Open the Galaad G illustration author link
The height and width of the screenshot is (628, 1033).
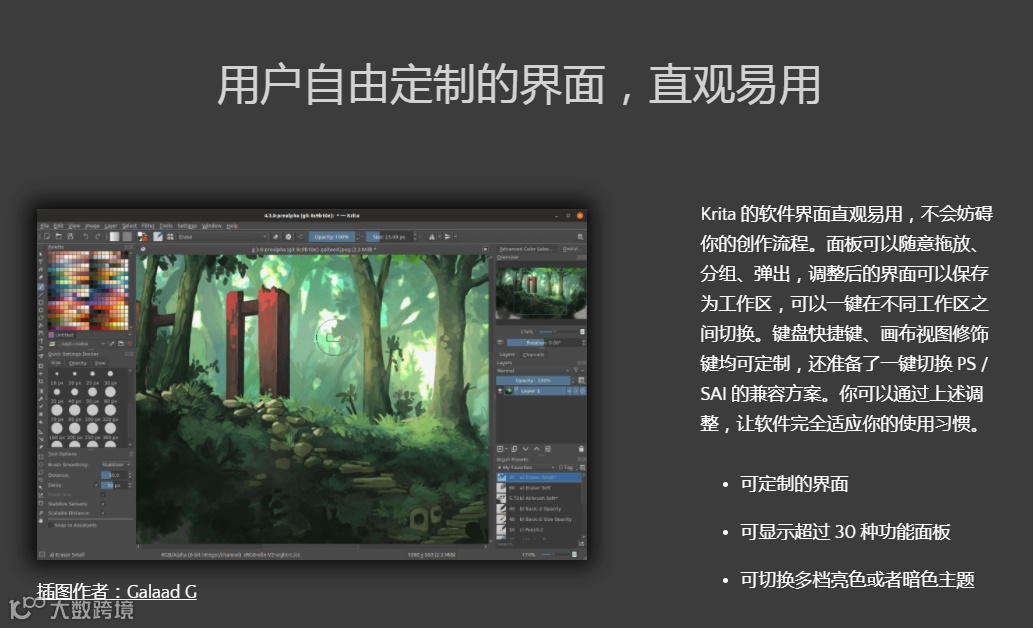pos(161,592)
